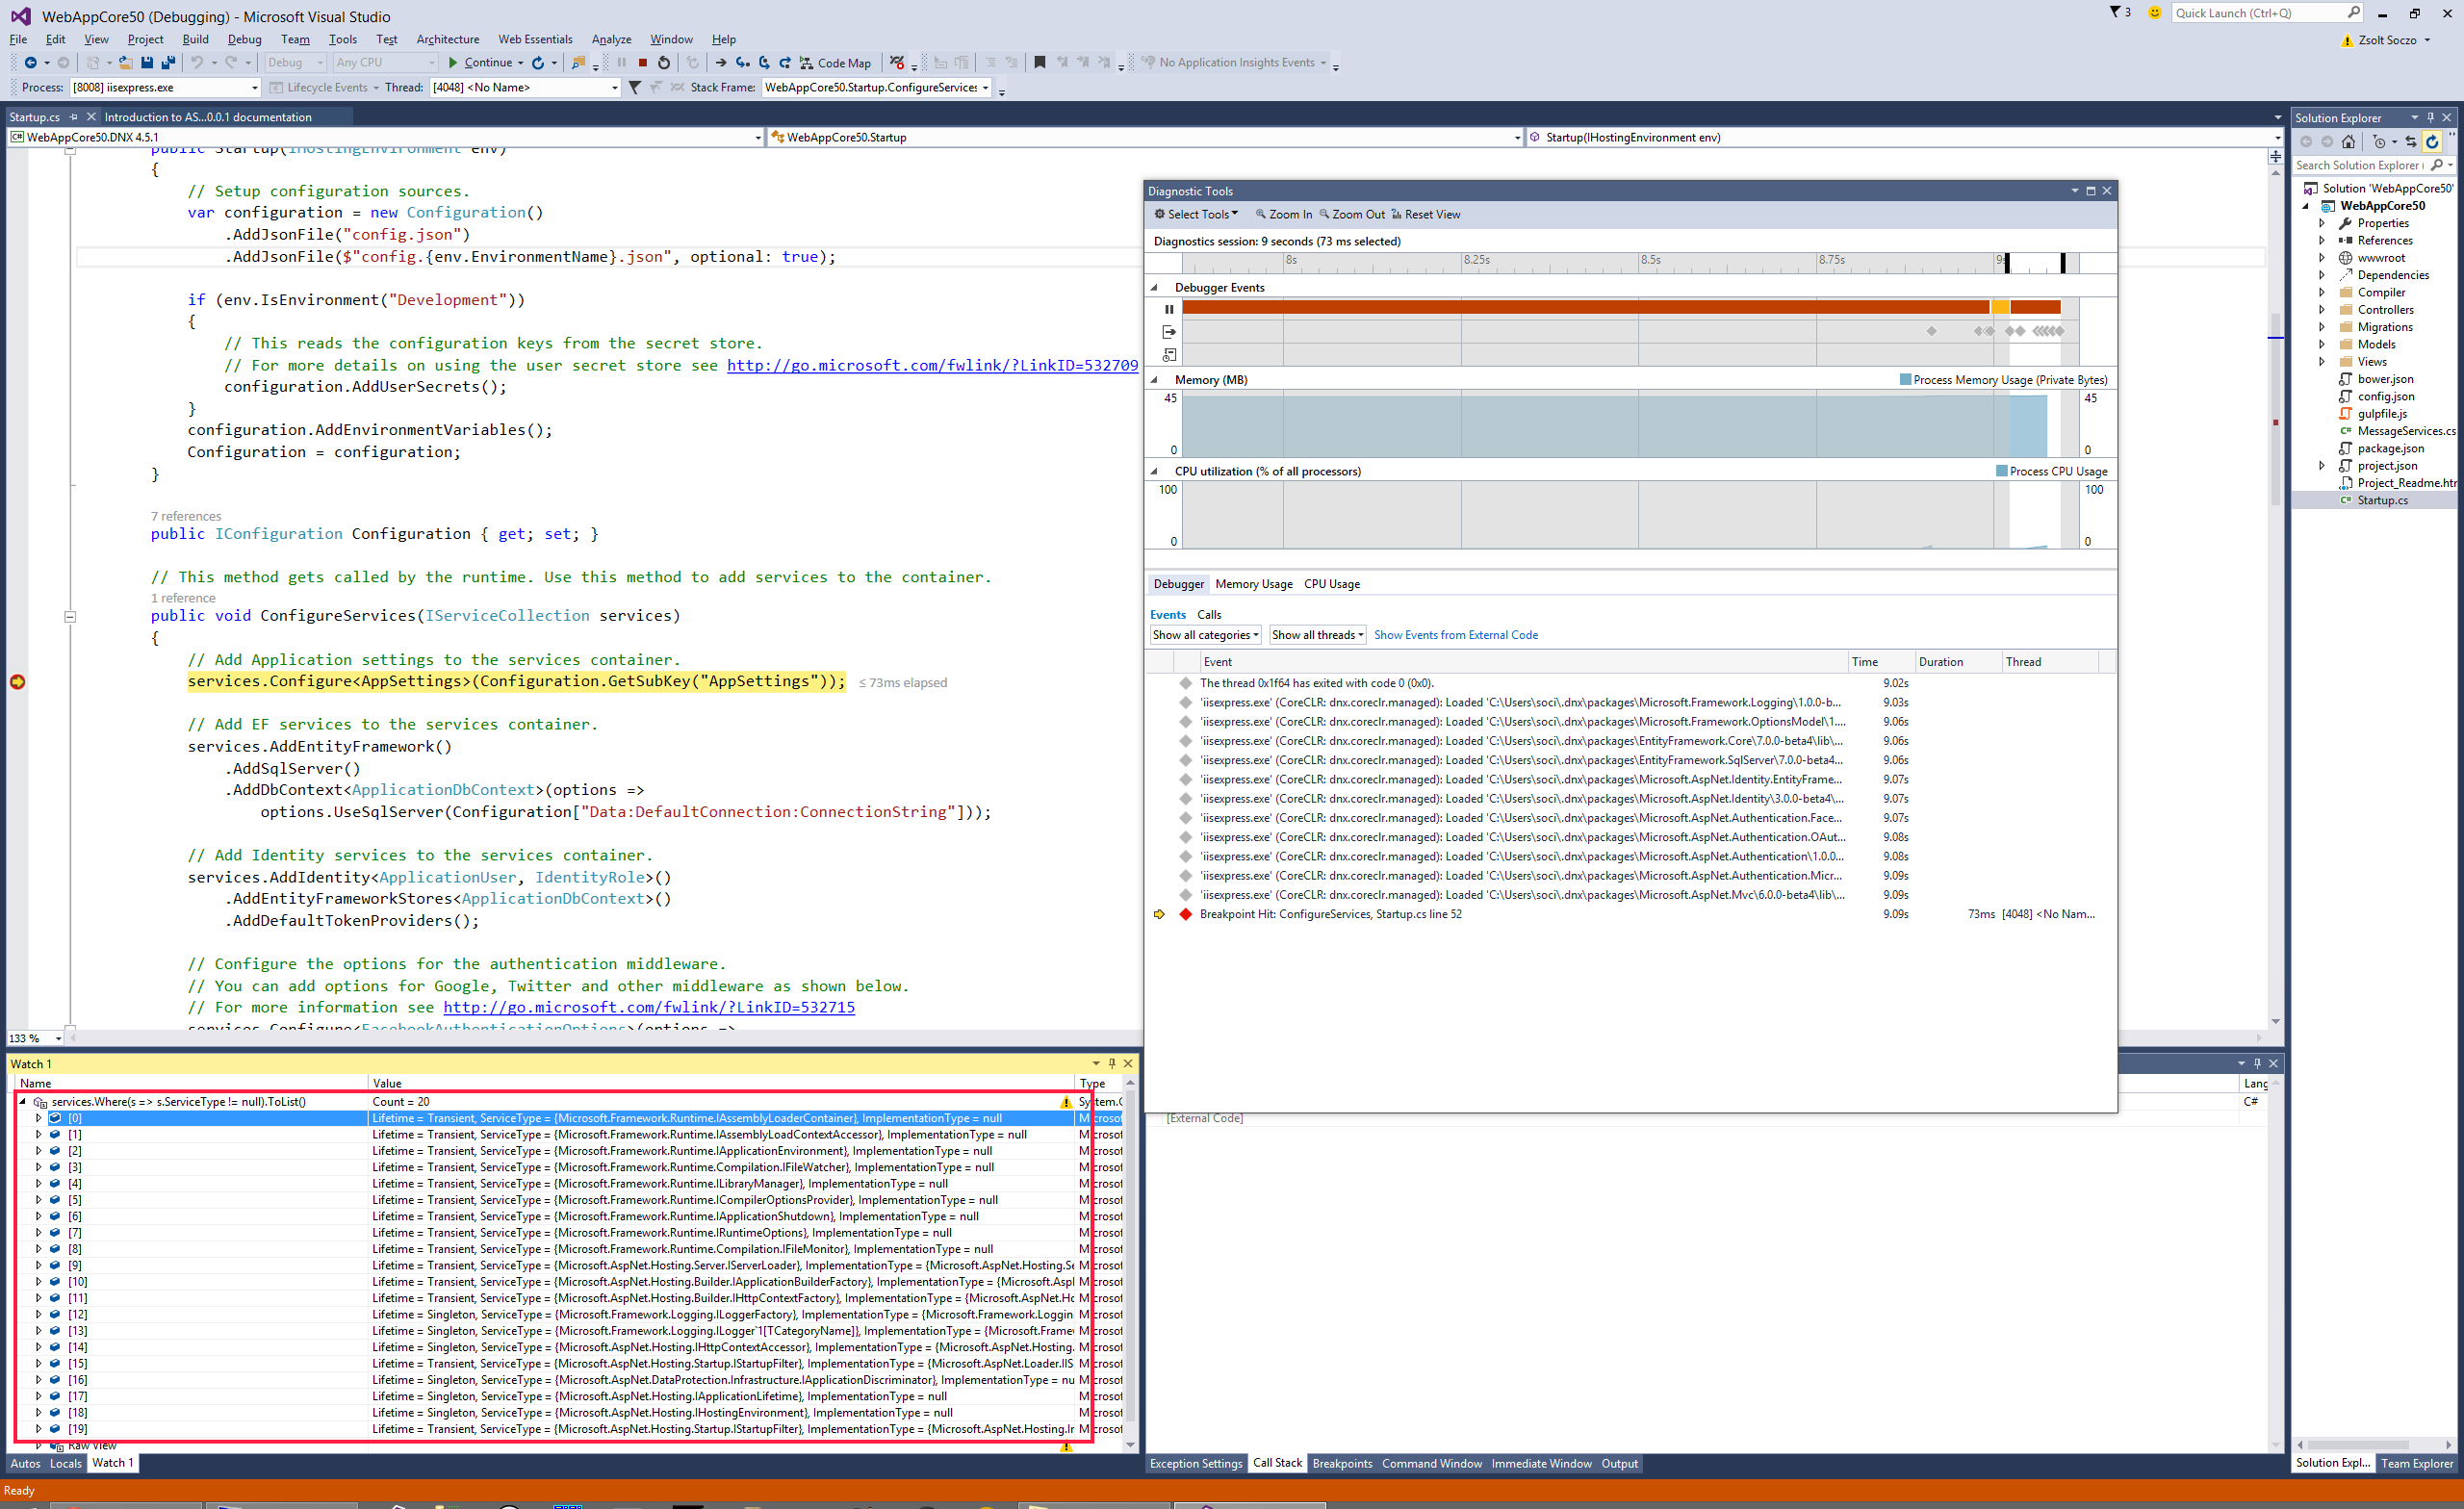Click Zoom In in Diagnostic Tools

tap(1284, 215)
